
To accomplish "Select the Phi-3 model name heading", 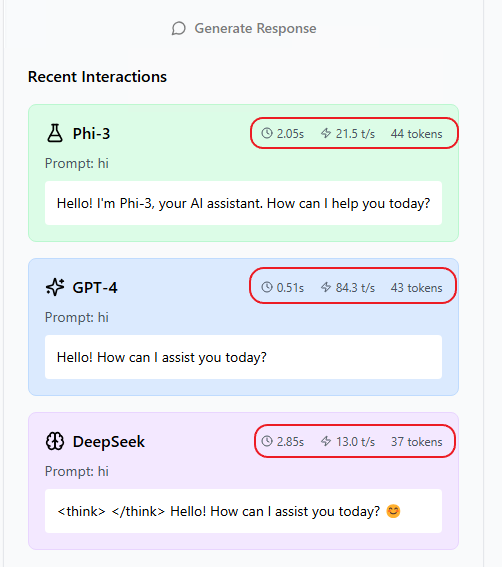I will click(91, 133).
